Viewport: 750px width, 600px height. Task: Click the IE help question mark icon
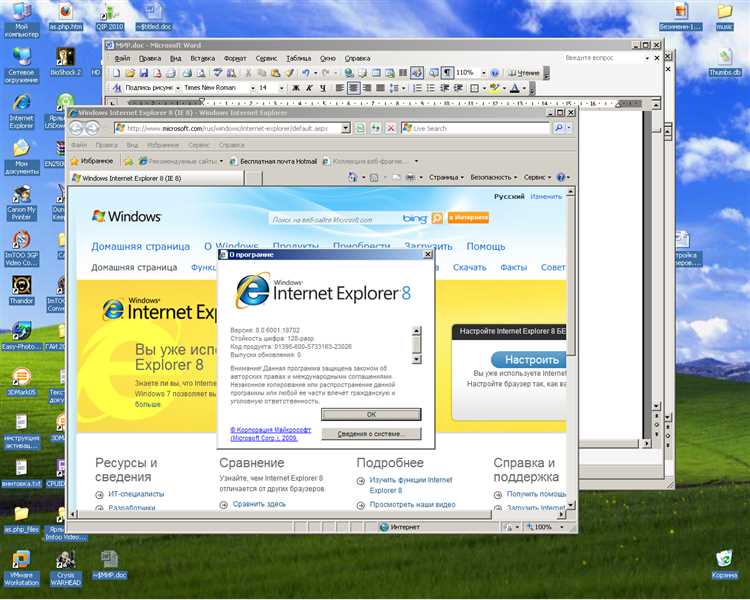(x=561, y=178)
